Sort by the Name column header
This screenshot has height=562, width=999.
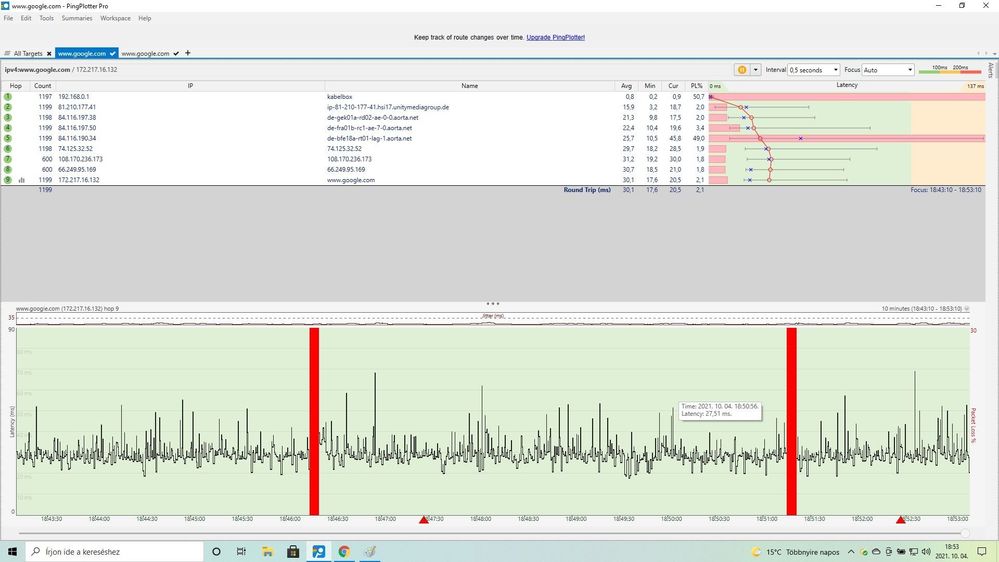pyautogui.click(x=470, y=85)
